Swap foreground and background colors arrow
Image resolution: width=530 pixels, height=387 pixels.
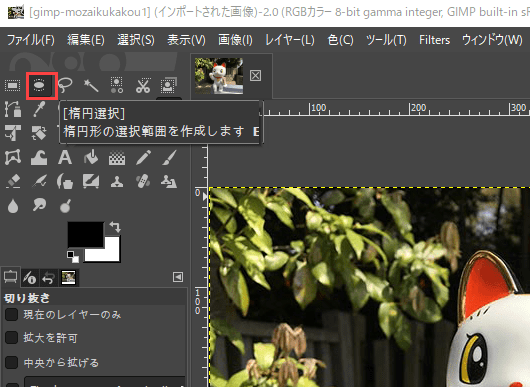click(x=115, y=227)
